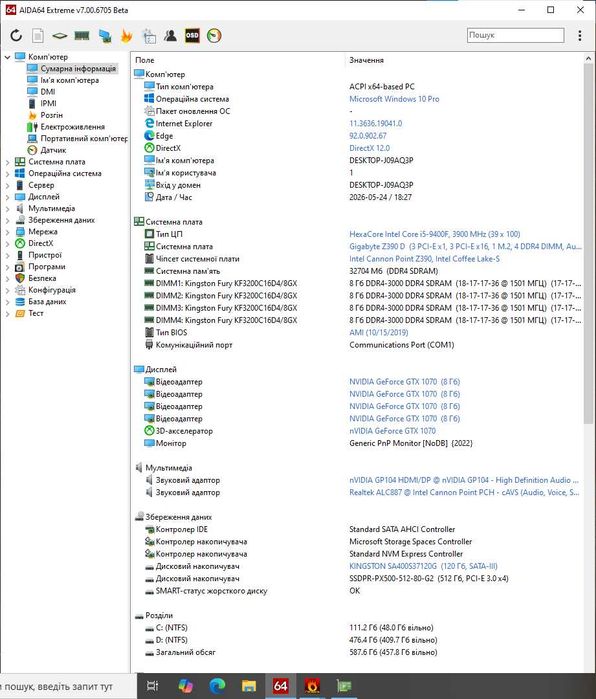Open Microsoft Edge from the taskbar
The height and width of the screenshot is (699, 596).
[217, 686]
